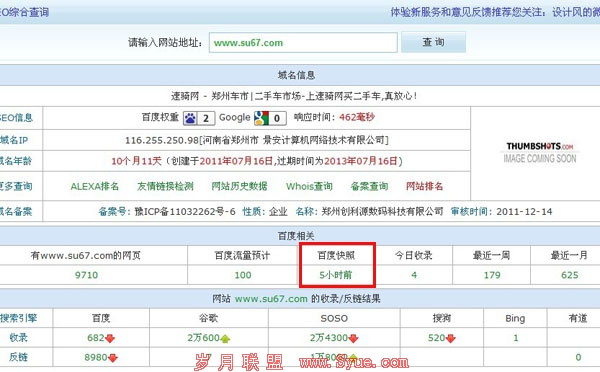600x372 pixels.
Task: Click company name 郑州创利源数码科技有限公司
Action: (x=382, y=212)
